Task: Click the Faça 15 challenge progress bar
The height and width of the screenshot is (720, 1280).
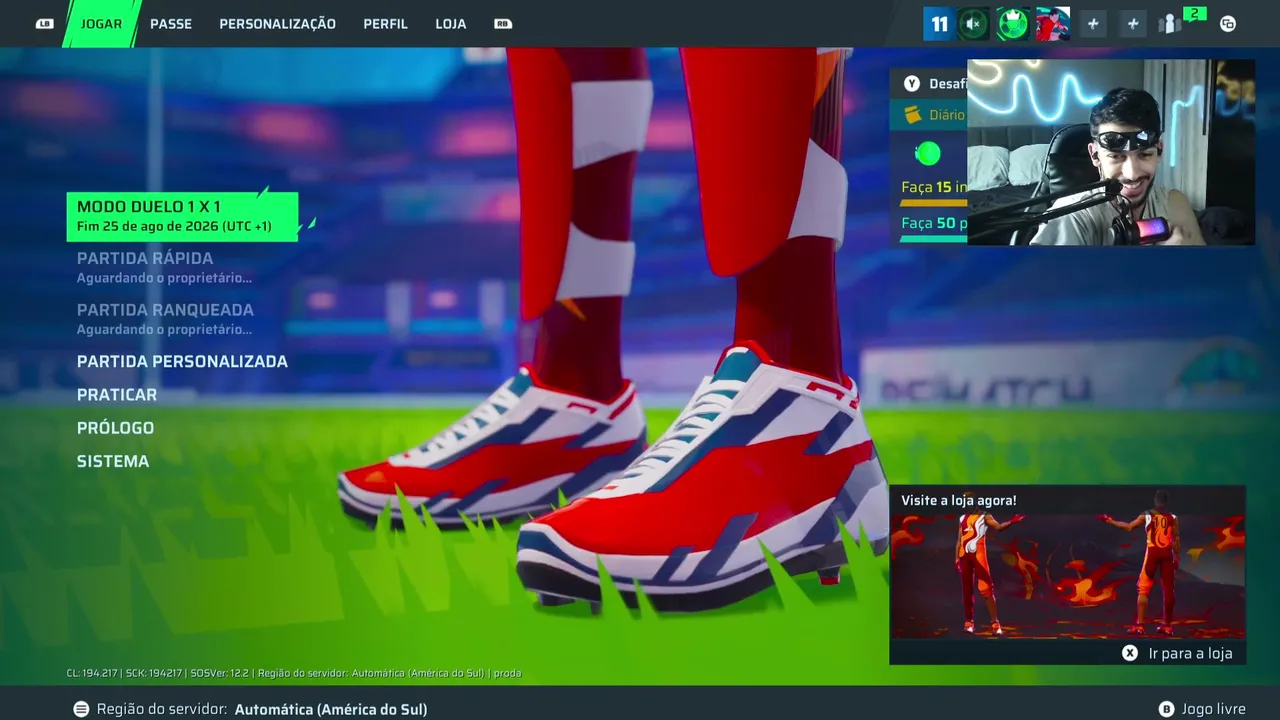Action: [x=933, y=202]
